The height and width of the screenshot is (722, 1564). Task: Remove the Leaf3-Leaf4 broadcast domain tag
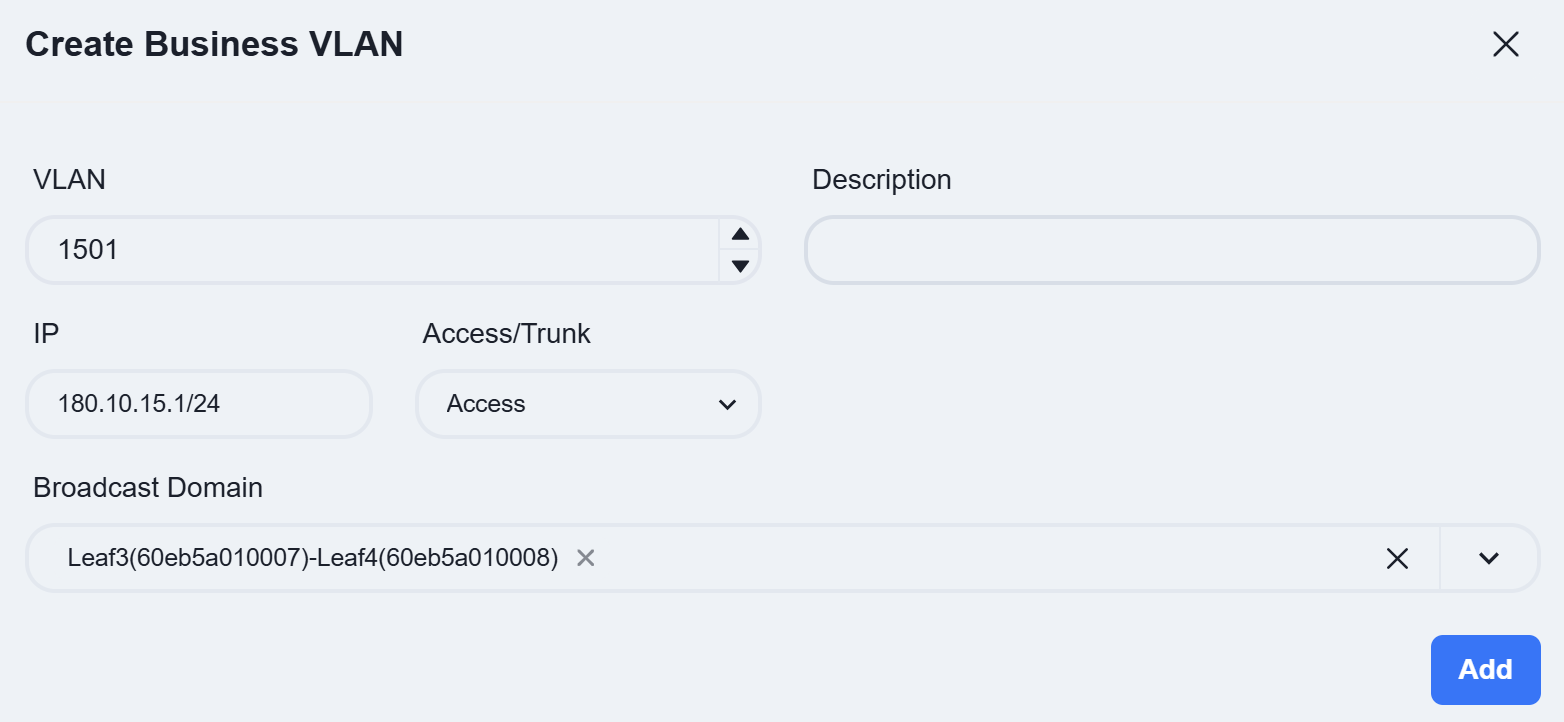click(586, 558)
